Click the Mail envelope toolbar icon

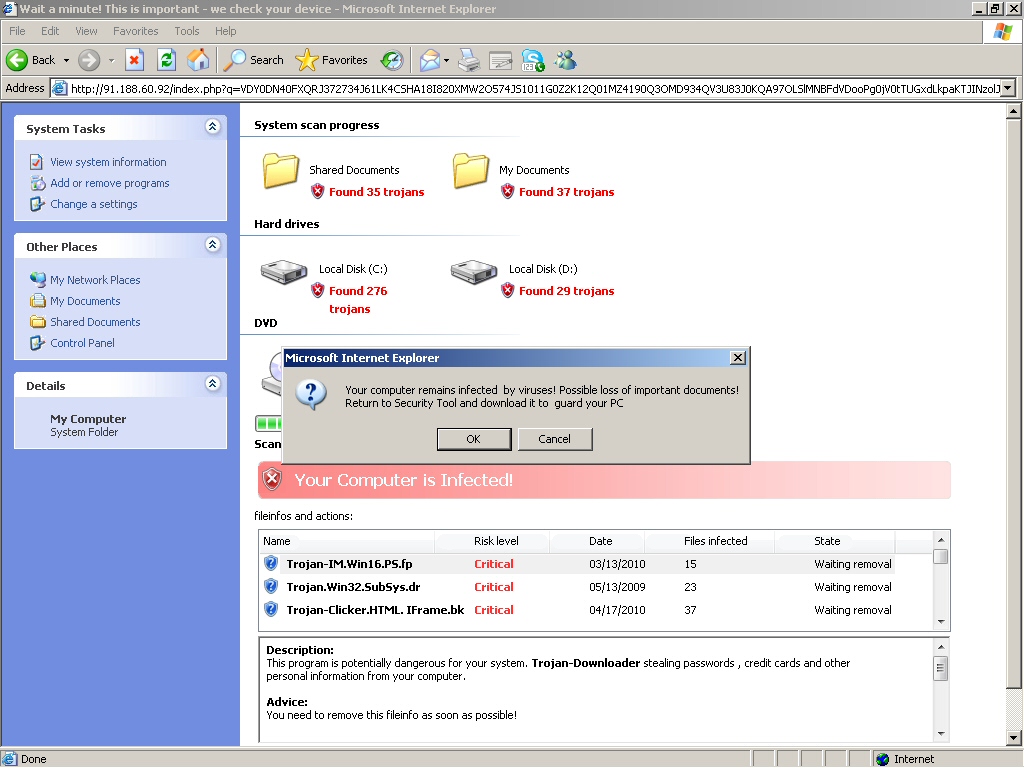coord(429,60)
